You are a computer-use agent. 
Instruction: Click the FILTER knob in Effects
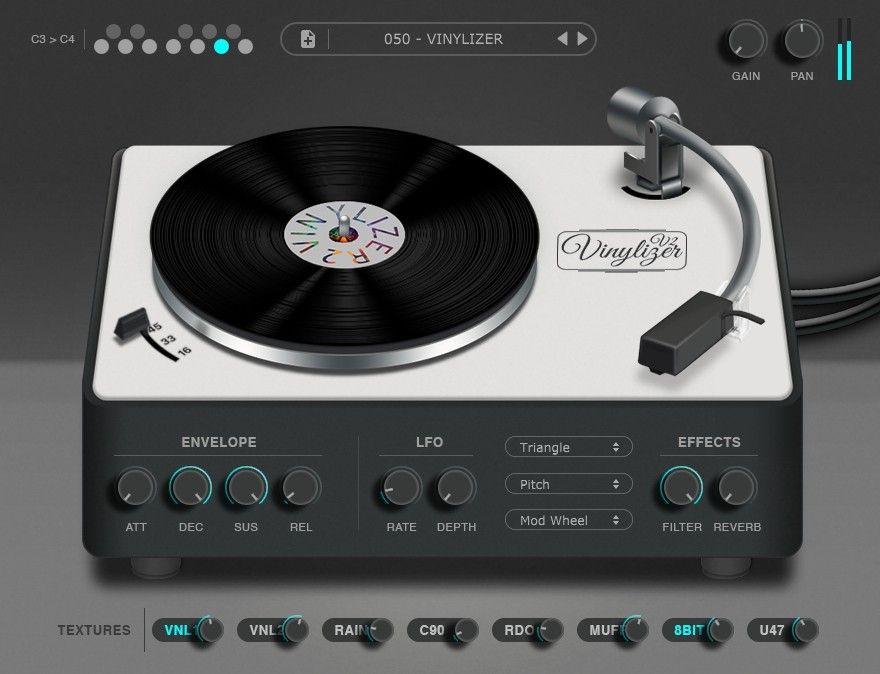(681, 488)
